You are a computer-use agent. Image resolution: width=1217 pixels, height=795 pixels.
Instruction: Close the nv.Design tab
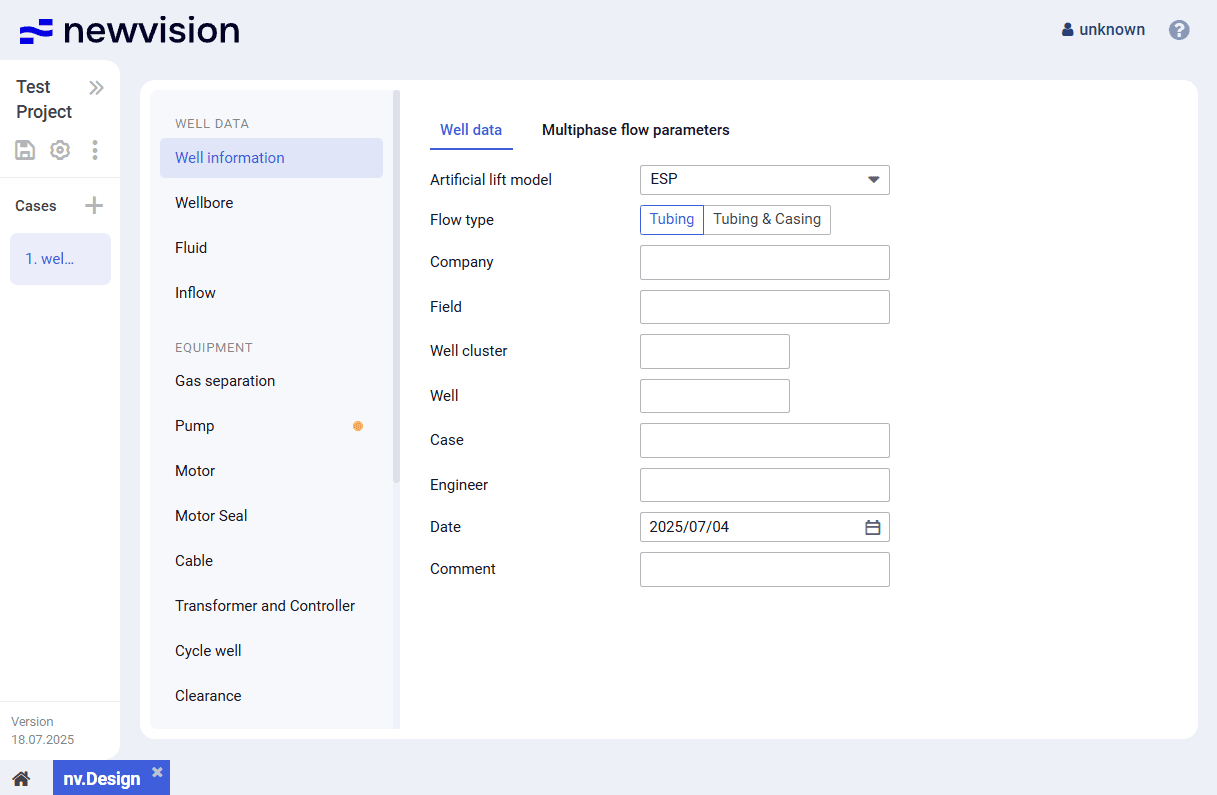tap(157, 772)
